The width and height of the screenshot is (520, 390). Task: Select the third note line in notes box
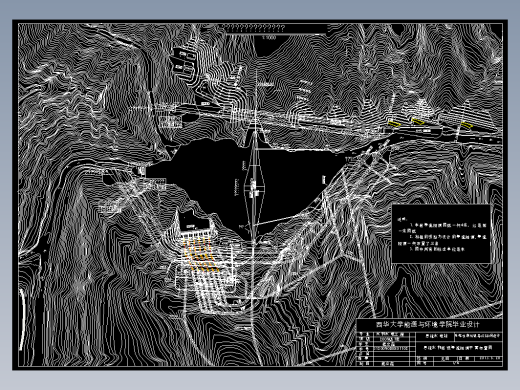(437, 249)
